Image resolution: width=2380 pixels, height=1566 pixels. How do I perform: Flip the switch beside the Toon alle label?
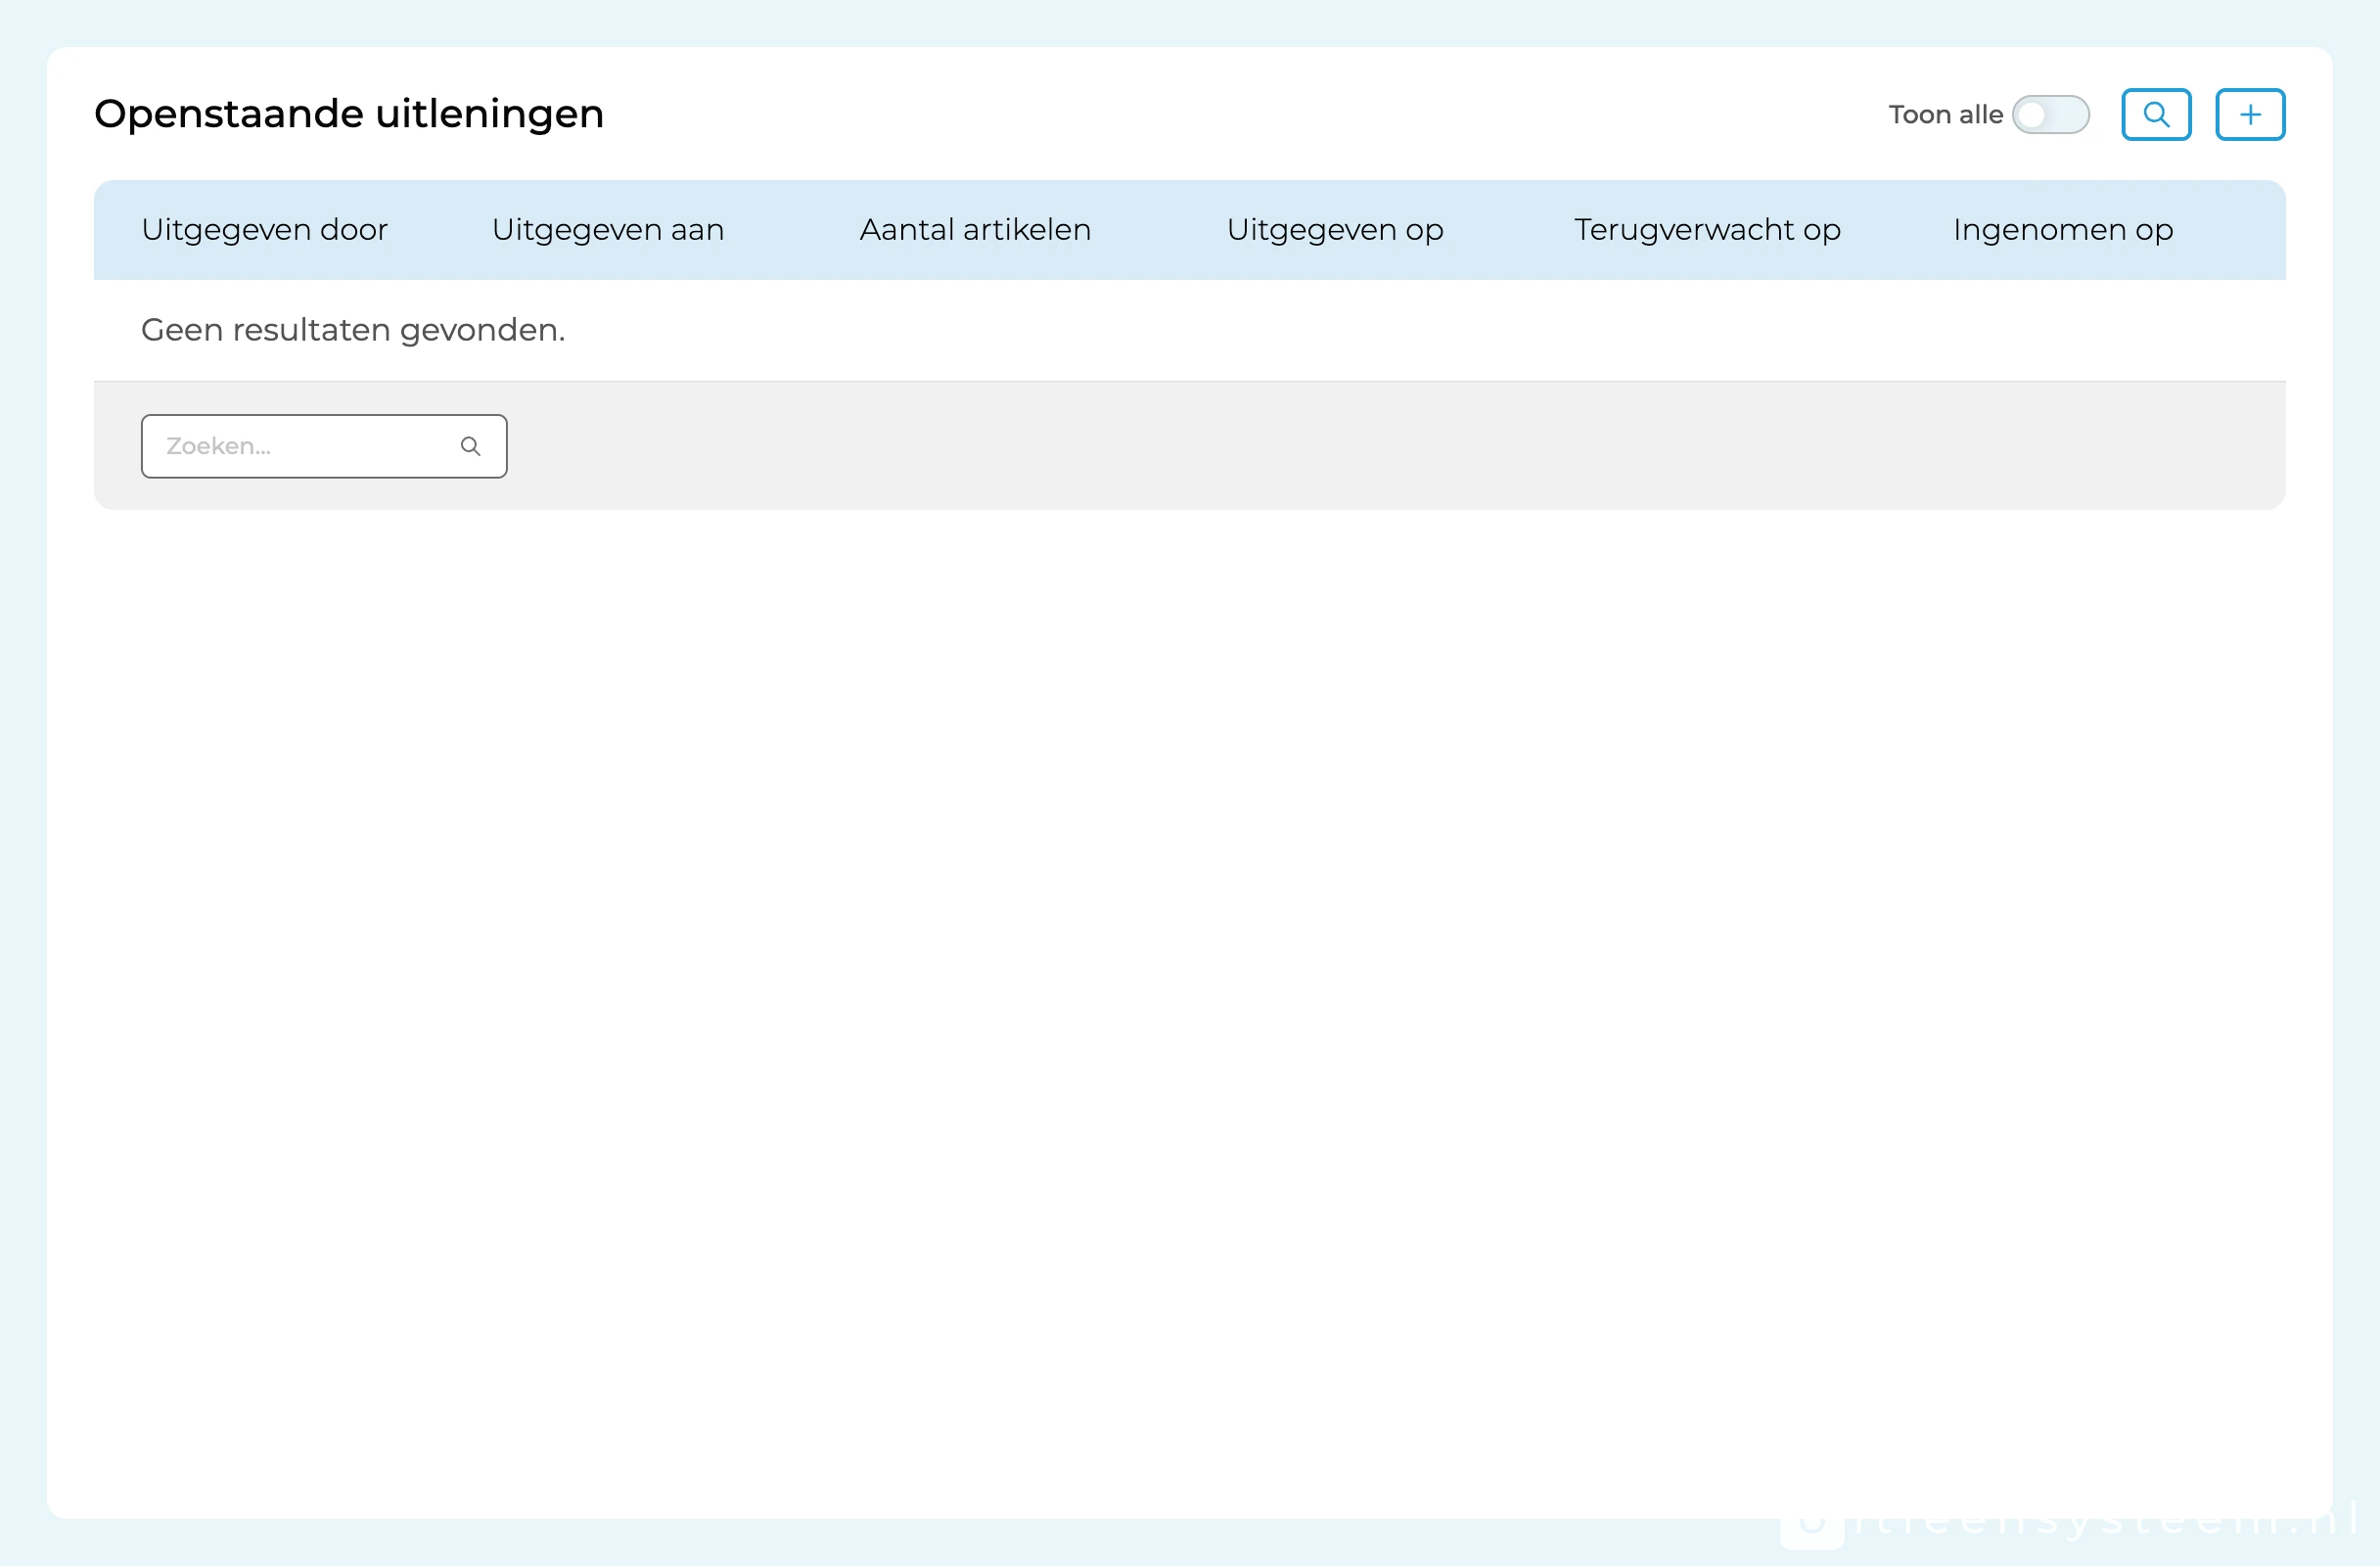coord(2050,114)
